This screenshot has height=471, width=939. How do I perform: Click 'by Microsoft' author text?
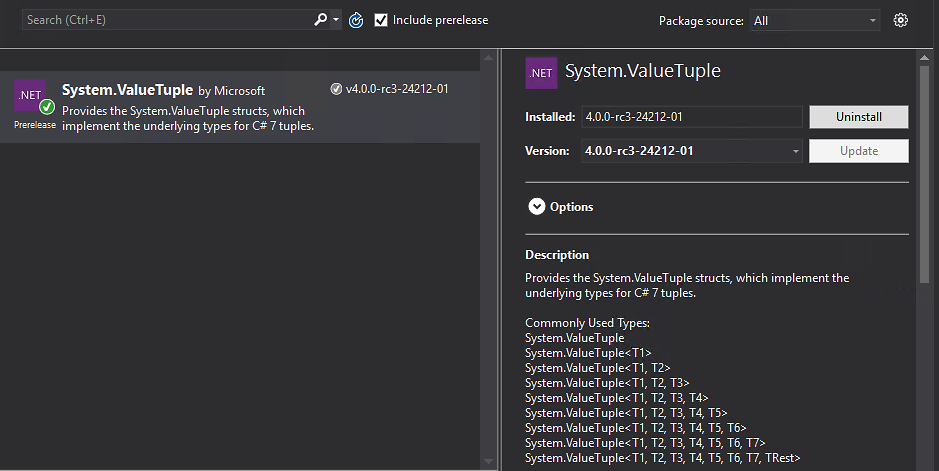coord(231,91)
